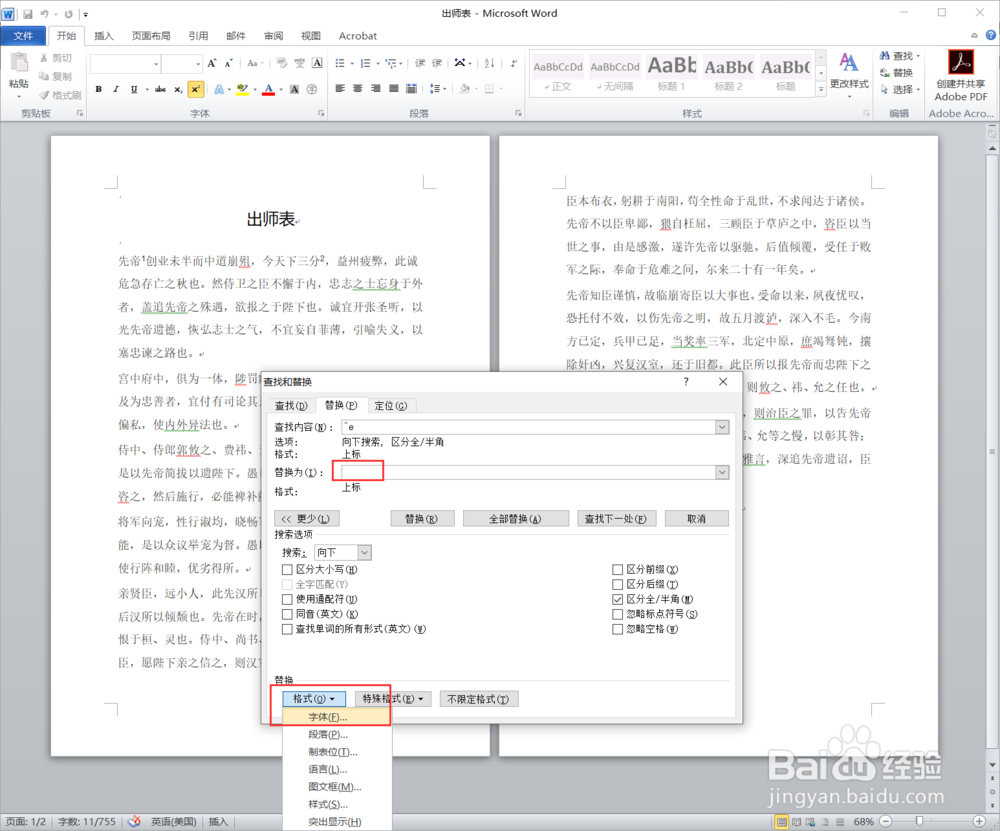
Task: Click the Save icon on Quick Access Toolbar
Action: (27, 13)
